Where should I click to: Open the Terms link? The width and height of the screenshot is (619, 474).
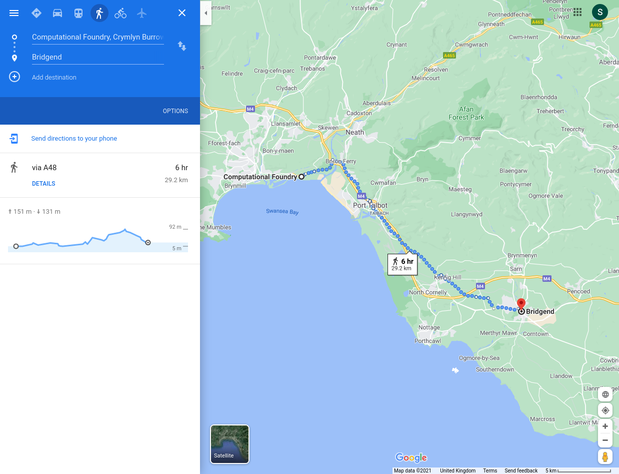pos(490,470)
